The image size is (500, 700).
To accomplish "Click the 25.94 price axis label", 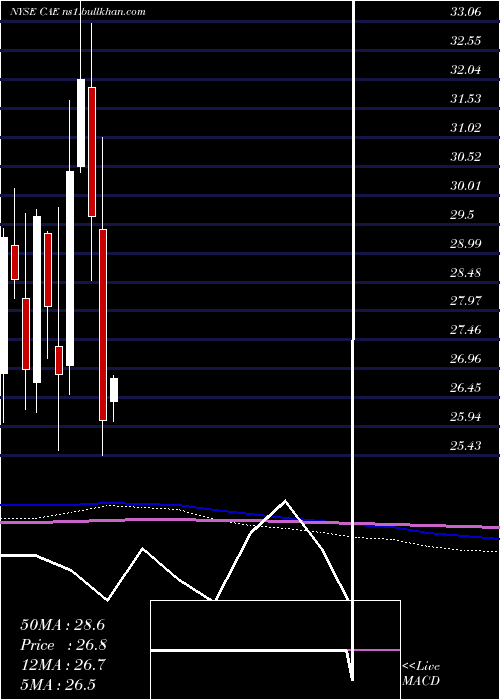I will coord(466,417).
